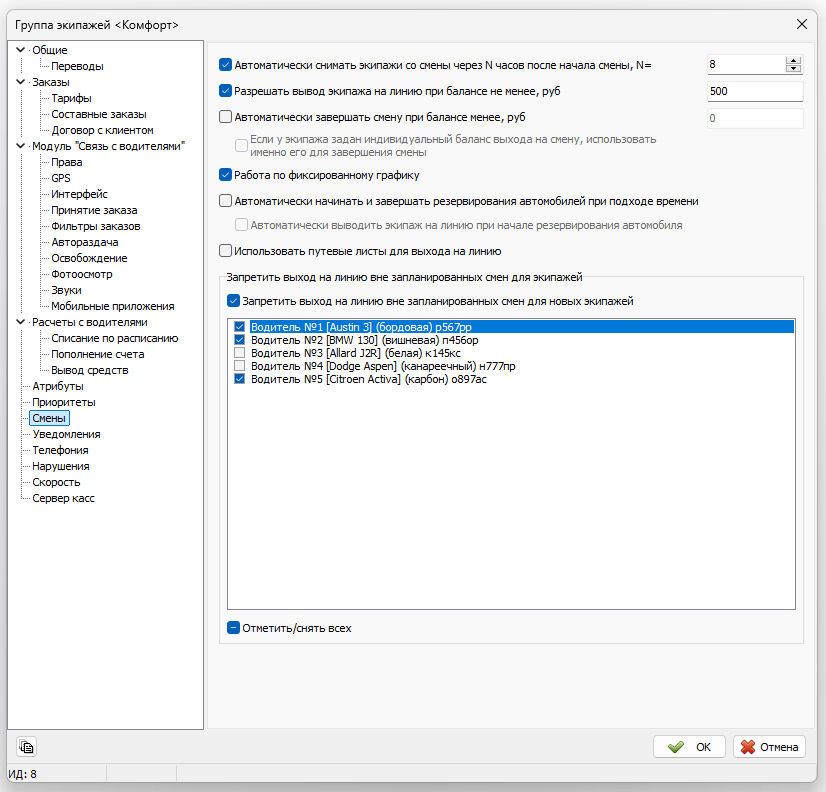826x792 pixels.
Task: Increase the N hours value with up arrow
Action: coord(794,60)
